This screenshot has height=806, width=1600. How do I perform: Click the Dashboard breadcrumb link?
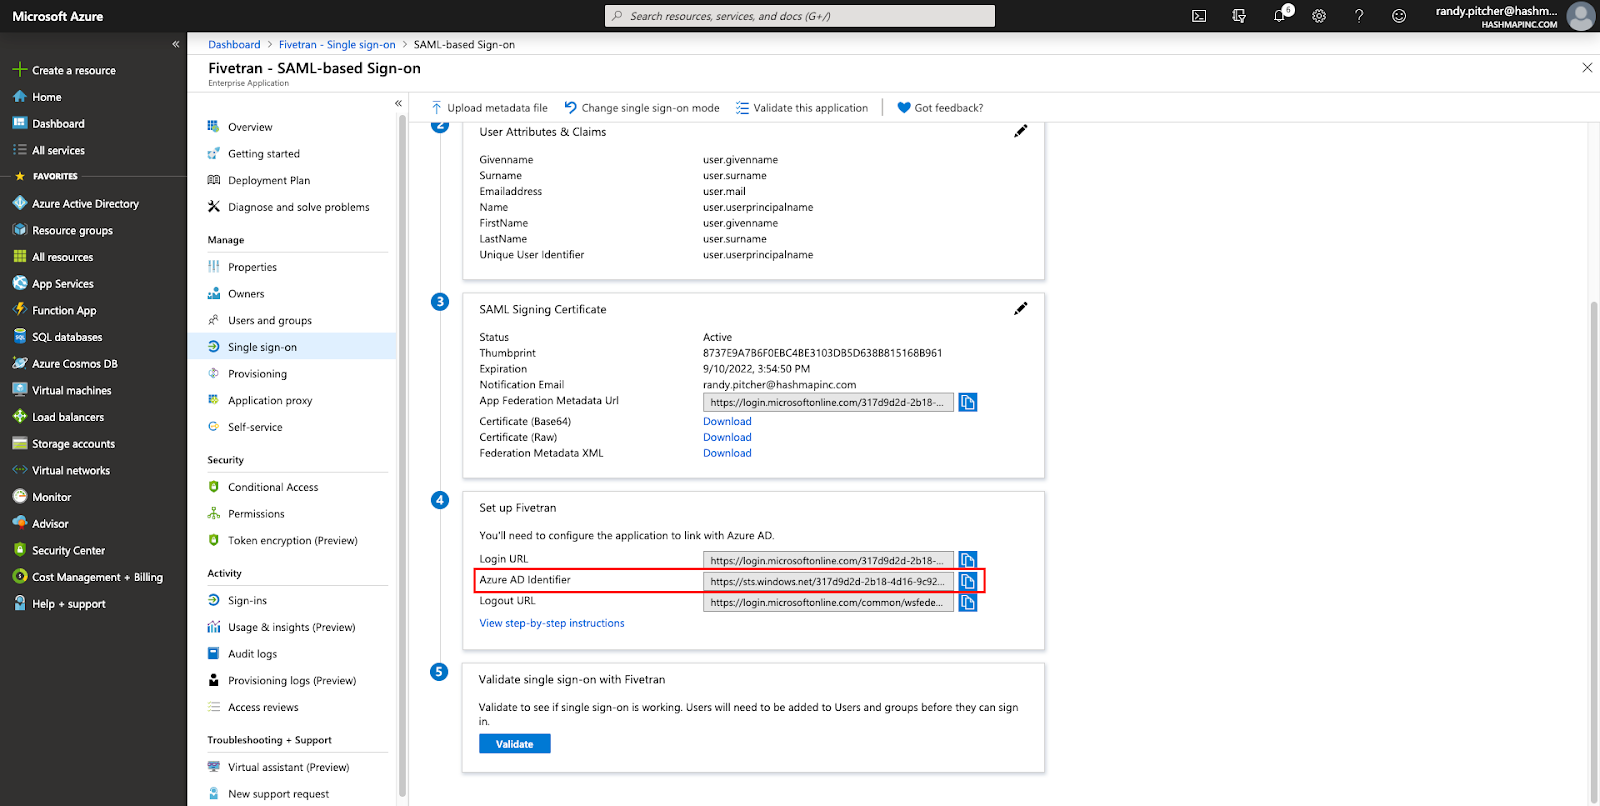(x=234, y=44)
